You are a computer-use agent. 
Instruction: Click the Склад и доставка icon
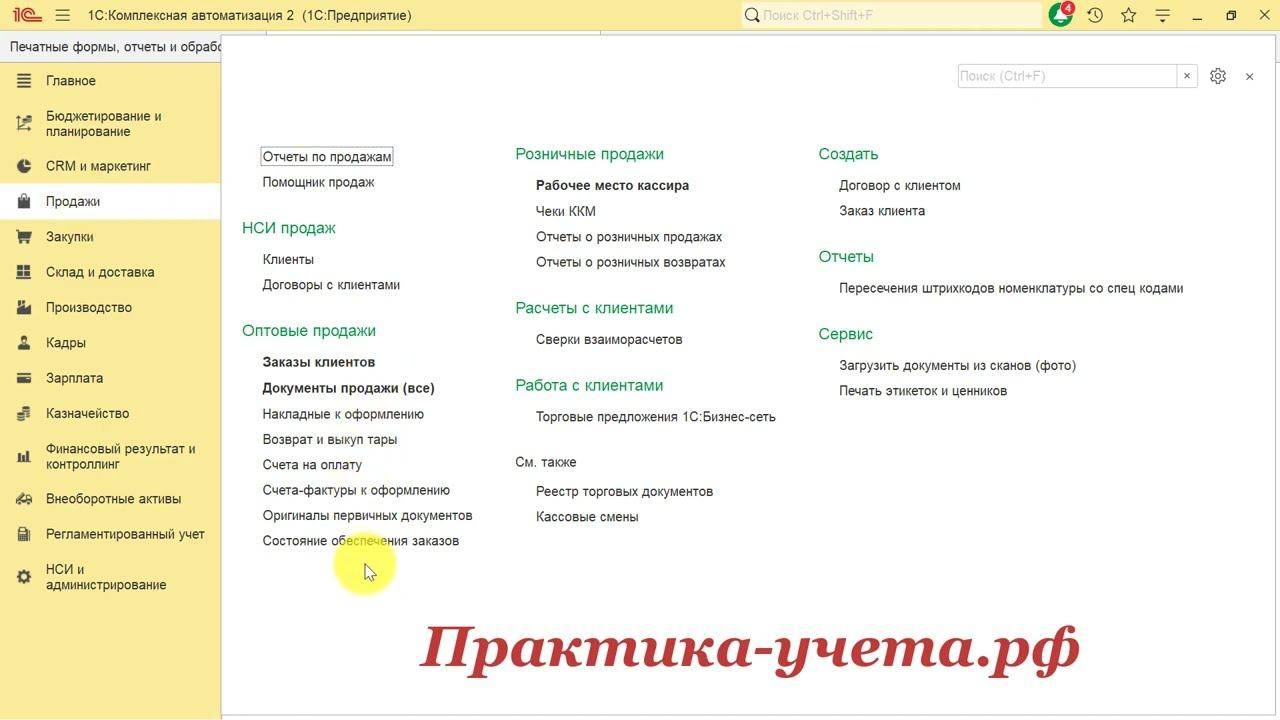pos(24,272)
